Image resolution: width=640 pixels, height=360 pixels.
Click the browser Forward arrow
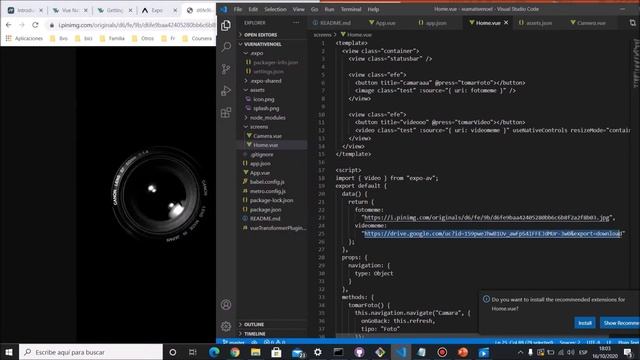click(22, 25)
